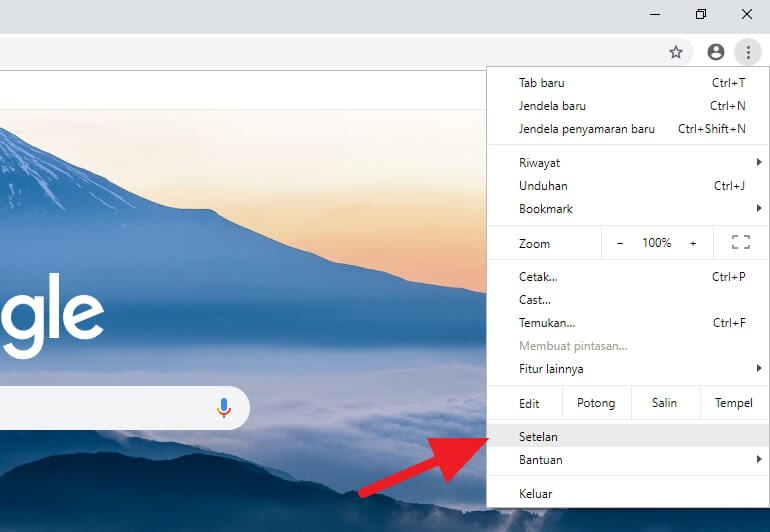Expand Fitur lainnya submenu
The image size is (770, 532).
point(628,369)
